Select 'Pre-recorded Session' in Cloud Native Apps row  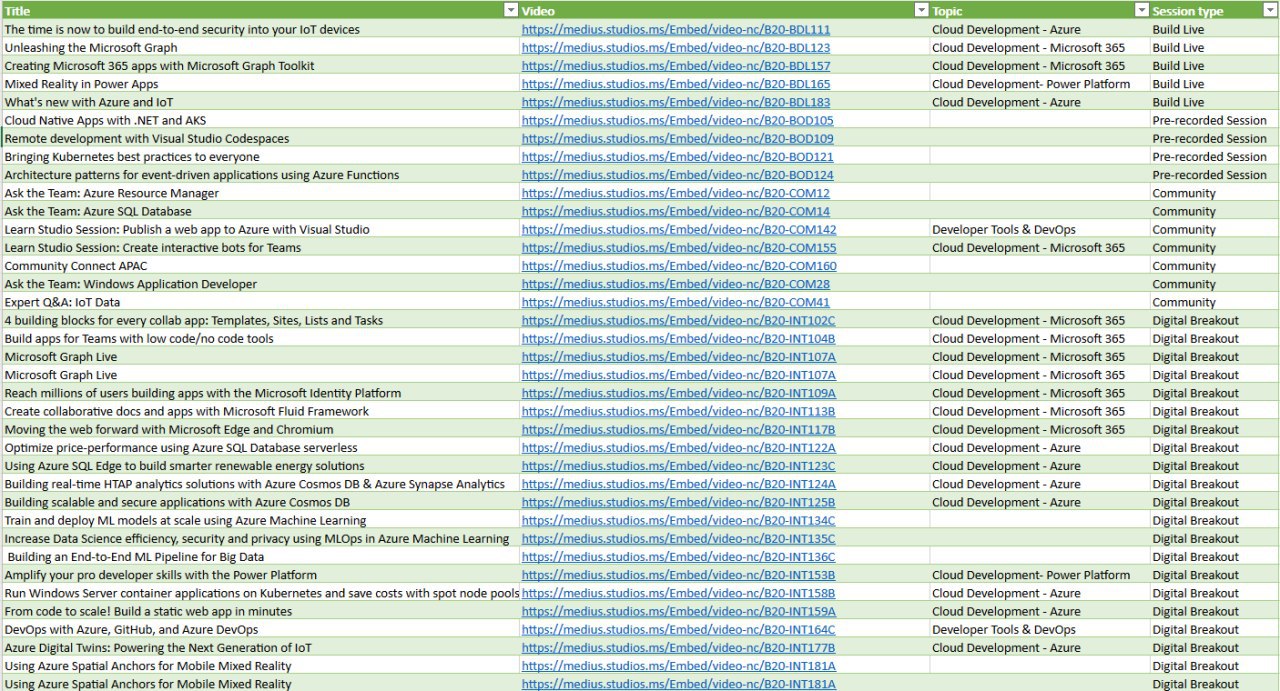pos(1214,121)
